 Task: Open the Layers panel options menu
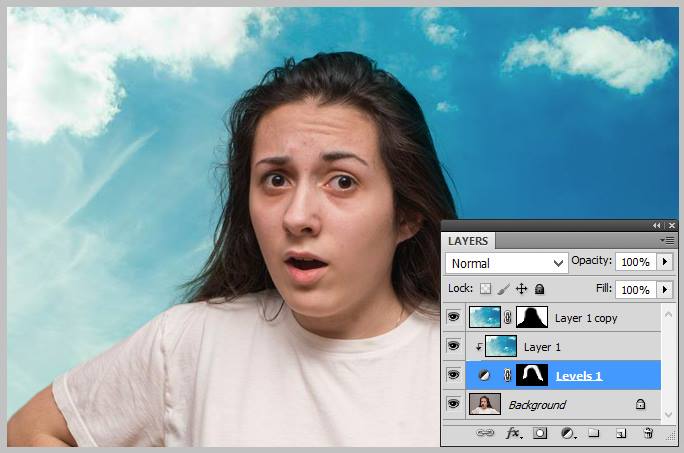click(667, 241)
